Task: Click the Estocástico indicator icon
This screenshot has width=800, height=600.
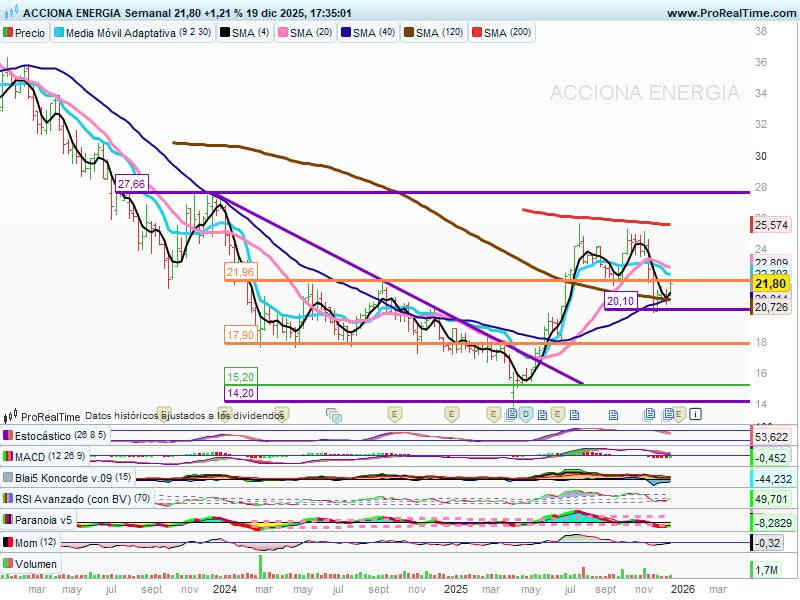Action: 9,436
